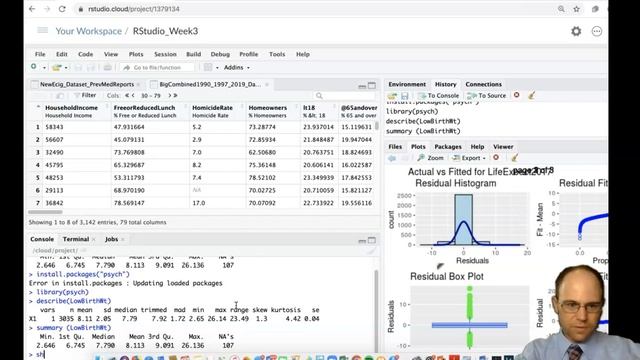The height and width of the screenshot is (360, 640).
Task: Switch to the Files tab
Action: pyautogui.click(x=395, y=147)
